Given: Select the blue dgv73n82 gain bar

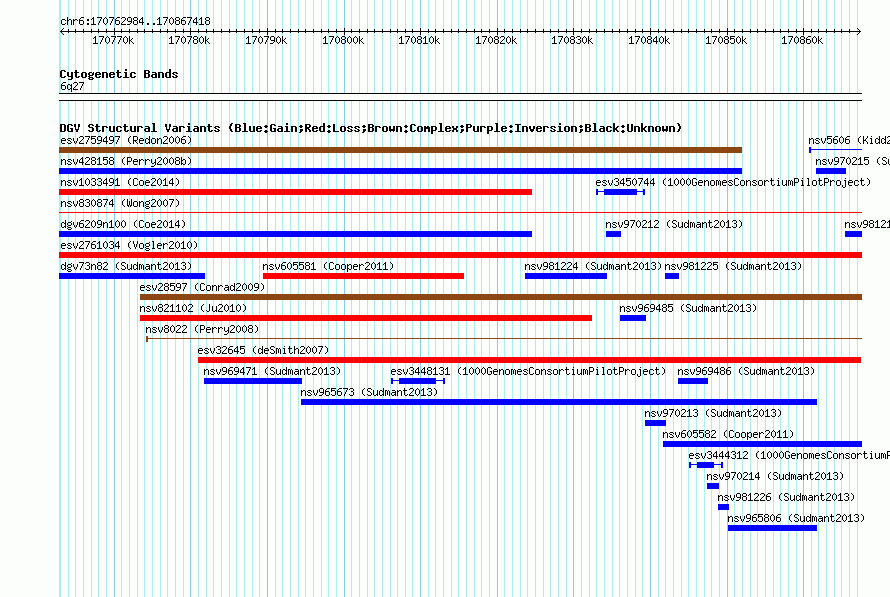Looking at the screenshot, I should pos(132,276).
